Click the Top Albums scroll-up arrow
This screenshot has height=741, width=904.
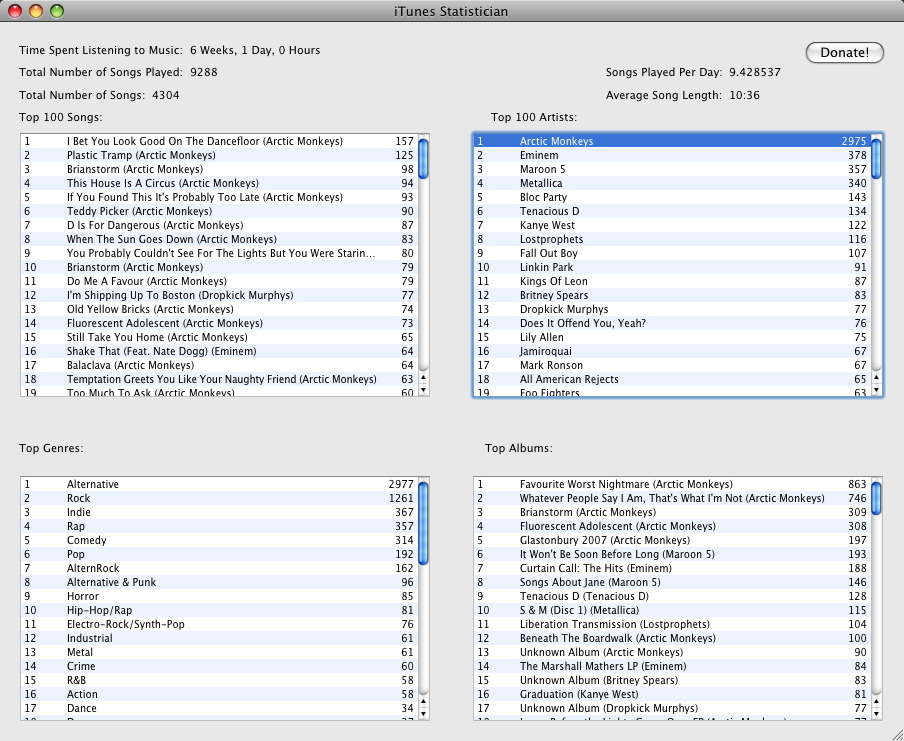tap(876, 701)
